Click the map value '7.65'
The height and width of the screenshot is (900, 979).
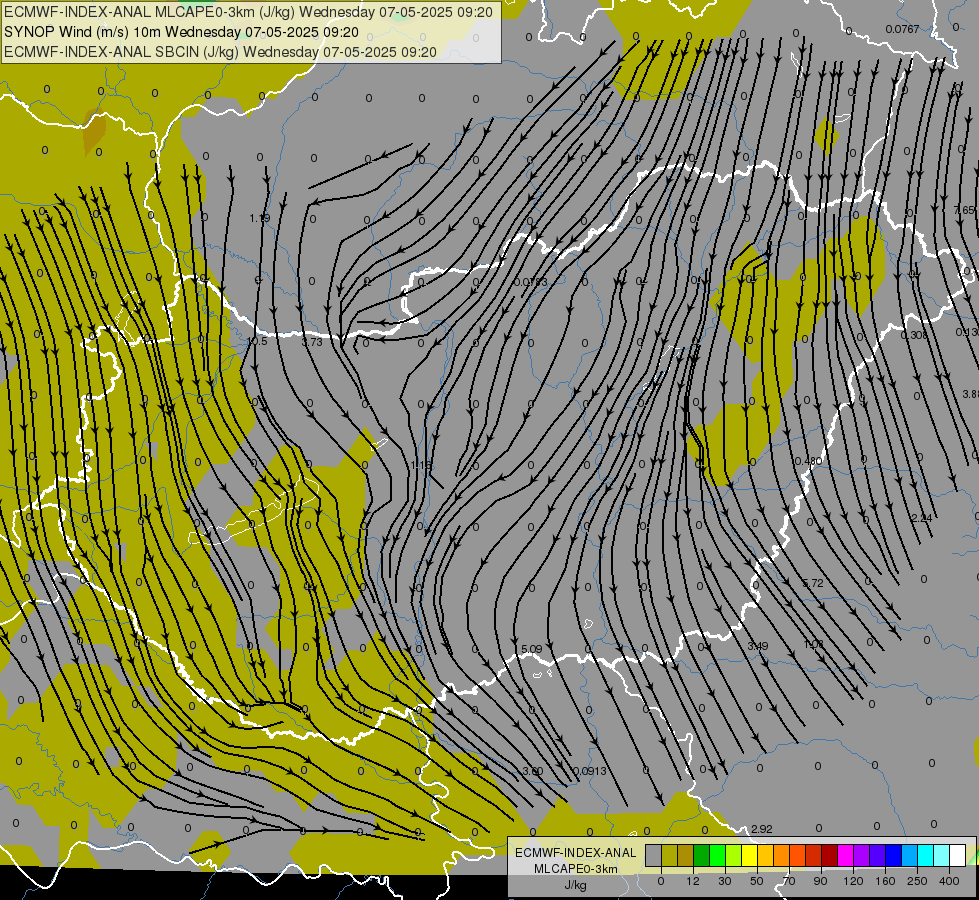[x=964, y=210]
